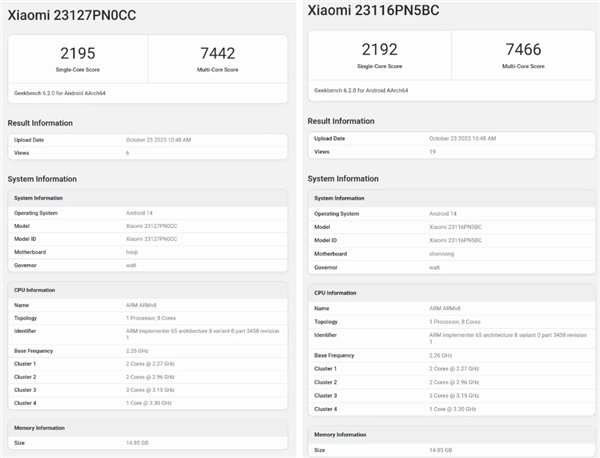Select the 2192 single-core score
The width and height of the screenshot is (600, 458).
pos(380,49)
